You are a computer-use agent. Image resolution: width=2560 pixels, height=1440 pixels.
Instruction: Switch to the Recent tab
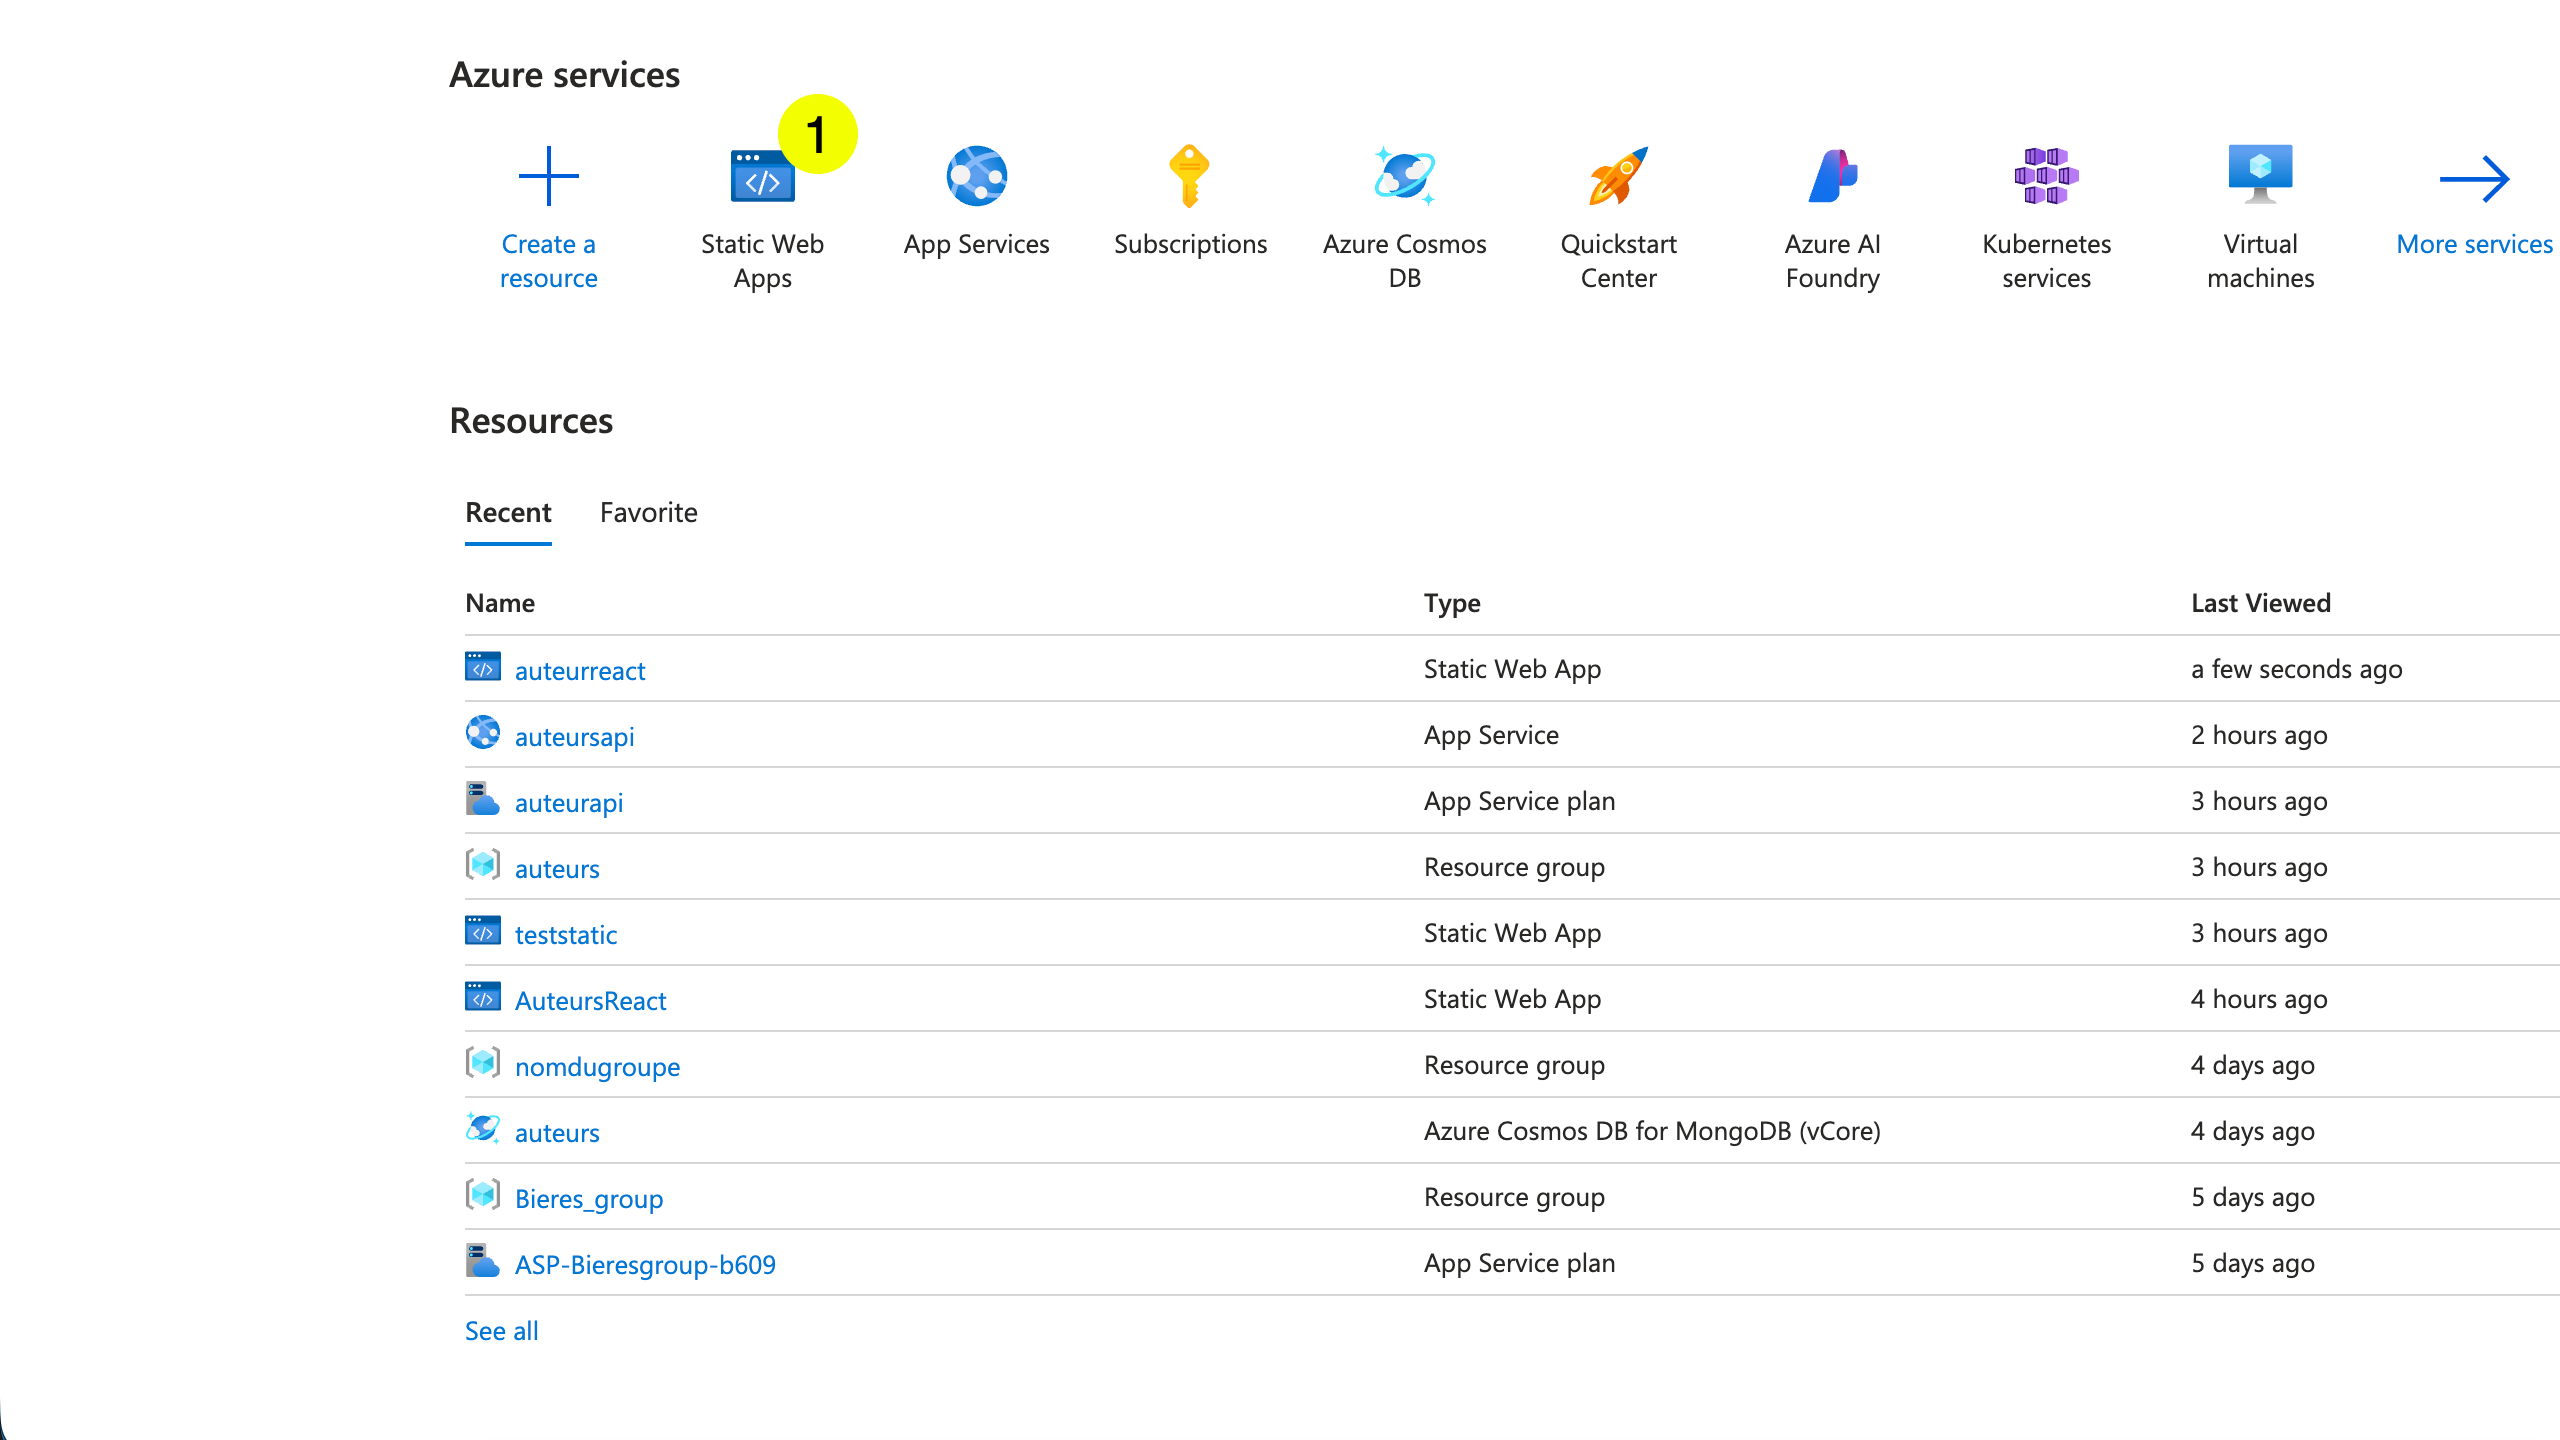[x=508, y=513]
